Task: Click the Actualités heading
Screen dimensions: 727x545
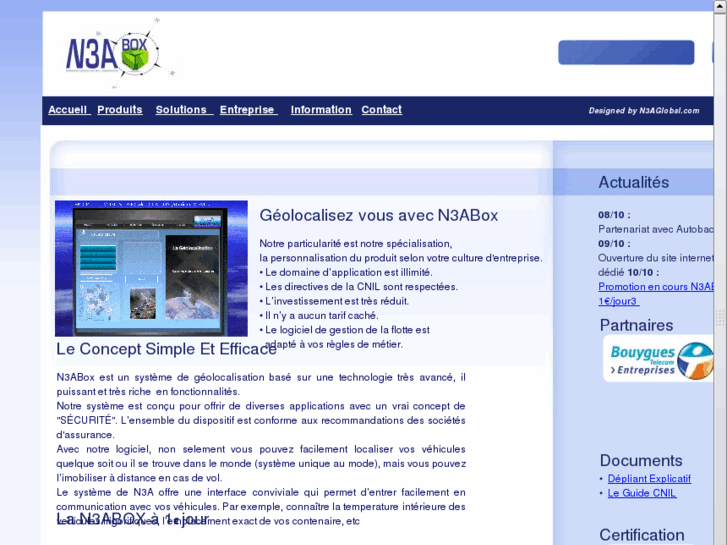Action: (633, 182)
